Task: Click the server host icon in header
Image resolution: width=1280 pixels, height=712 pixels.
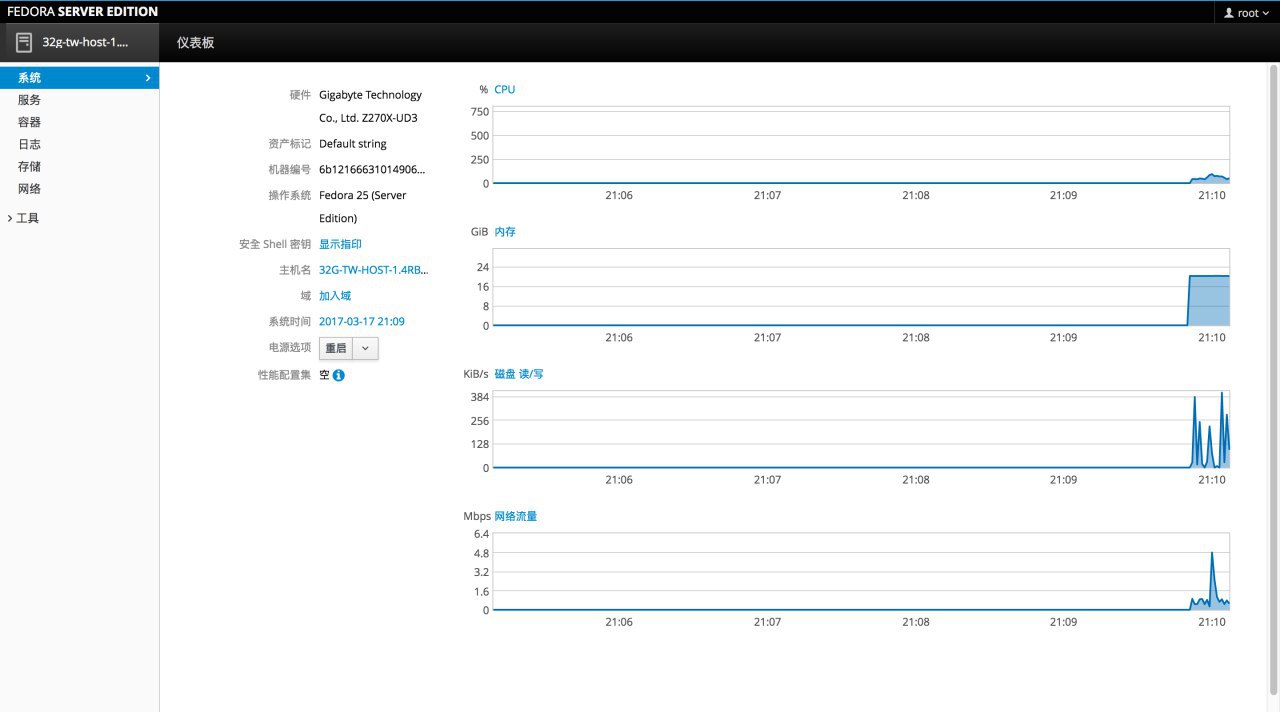Action: (x=24, y=43)
